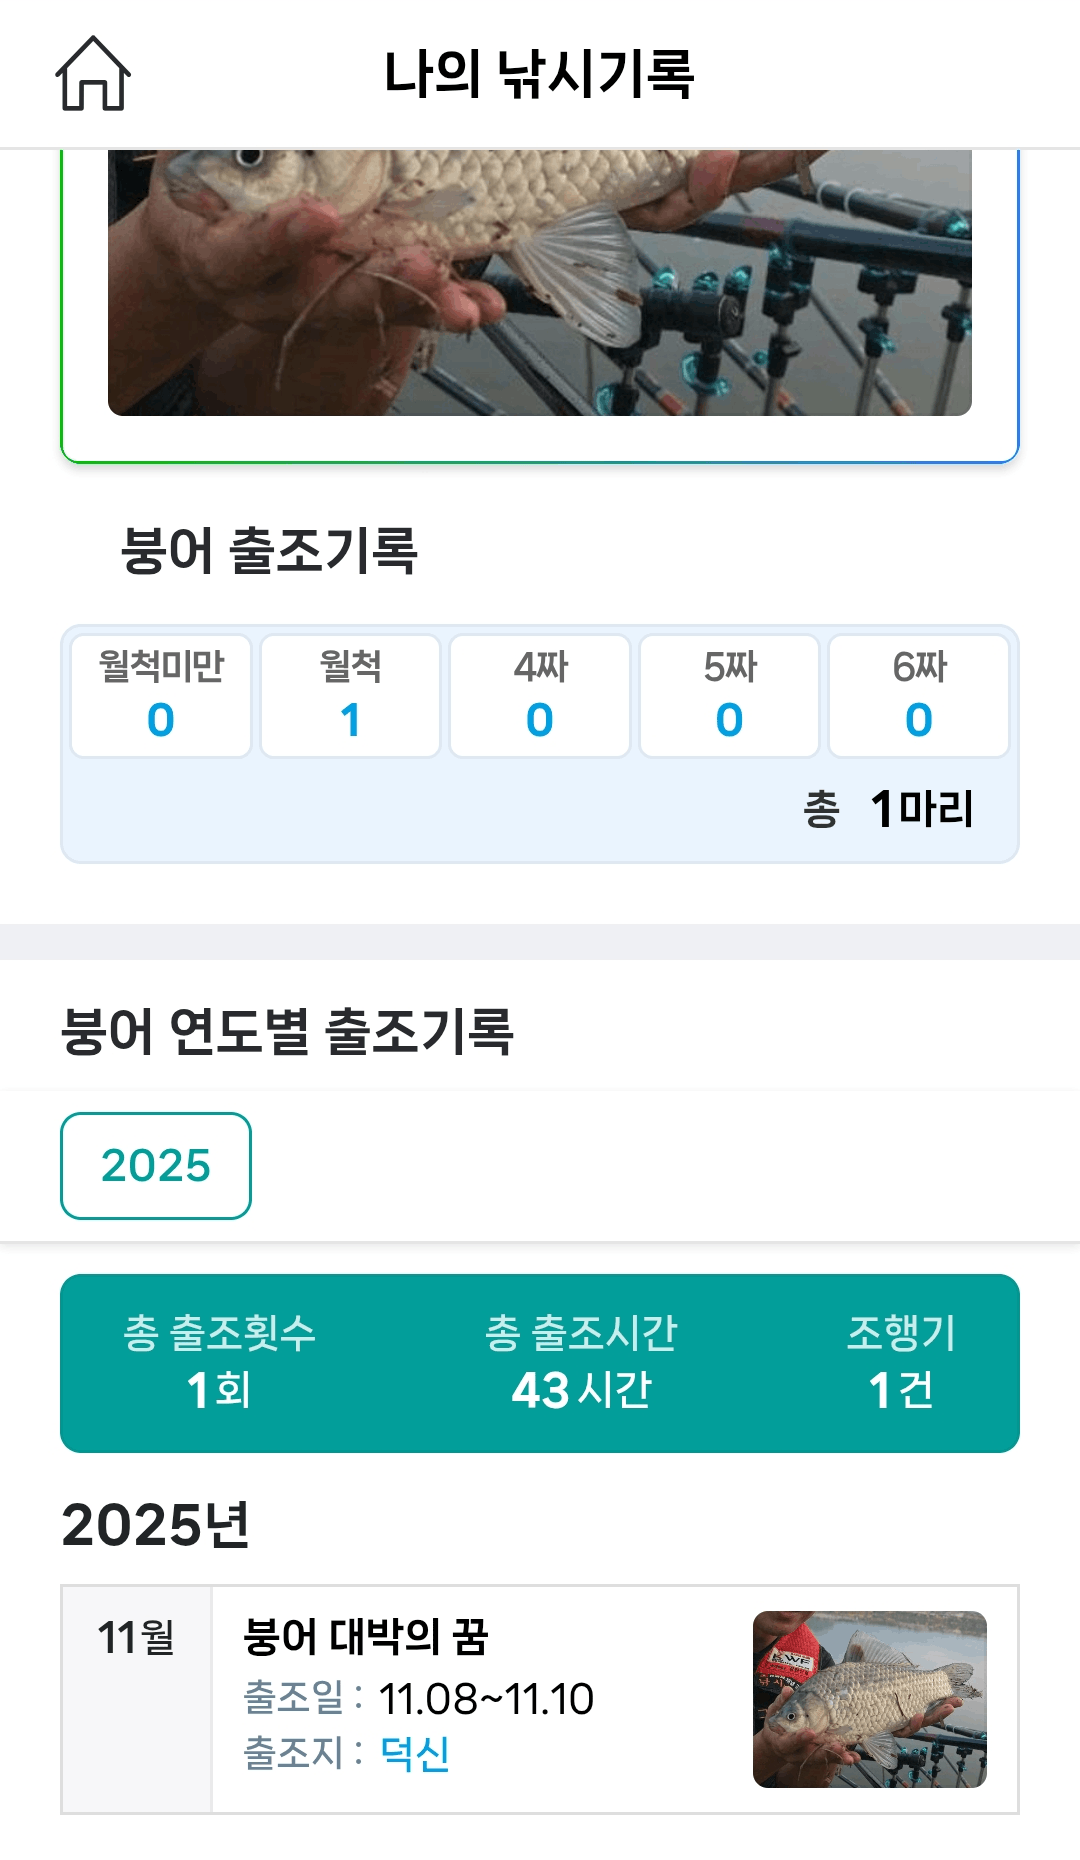This screenshot has height=1860, width=1080.
Task: Select the 4짜 count box
Action: [x=540, y=696]
